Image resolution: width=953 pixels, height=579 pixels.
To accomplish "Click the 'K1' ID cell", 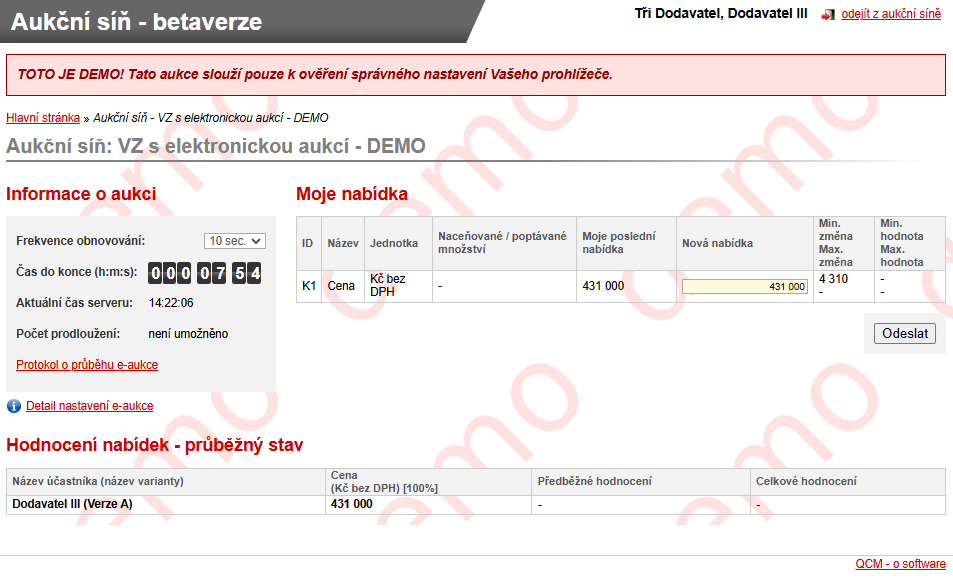I will (309, 287).
